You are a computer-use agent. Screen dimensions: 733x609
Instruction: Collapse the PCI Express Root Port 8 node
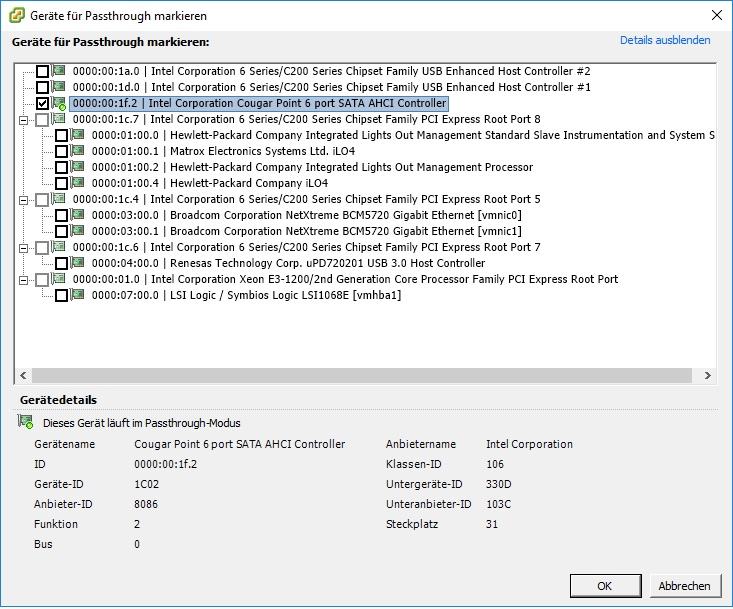coord(23,119)
